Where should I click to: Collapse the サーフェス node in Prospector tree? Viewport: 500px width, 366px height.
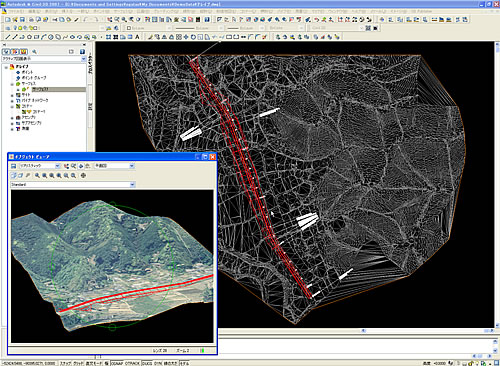click(x=12, y=84)
